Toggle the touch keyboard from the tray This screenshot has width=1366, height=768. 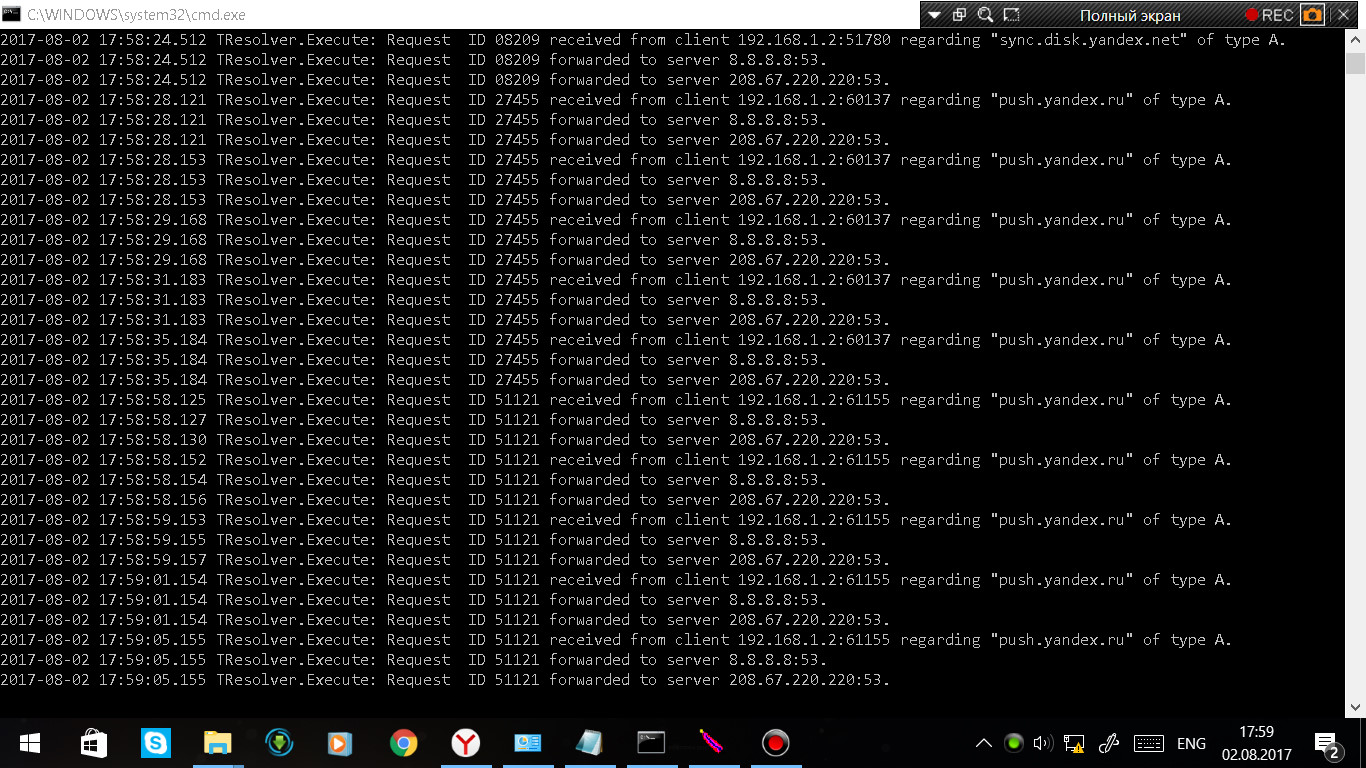[x=1148, y=743]
